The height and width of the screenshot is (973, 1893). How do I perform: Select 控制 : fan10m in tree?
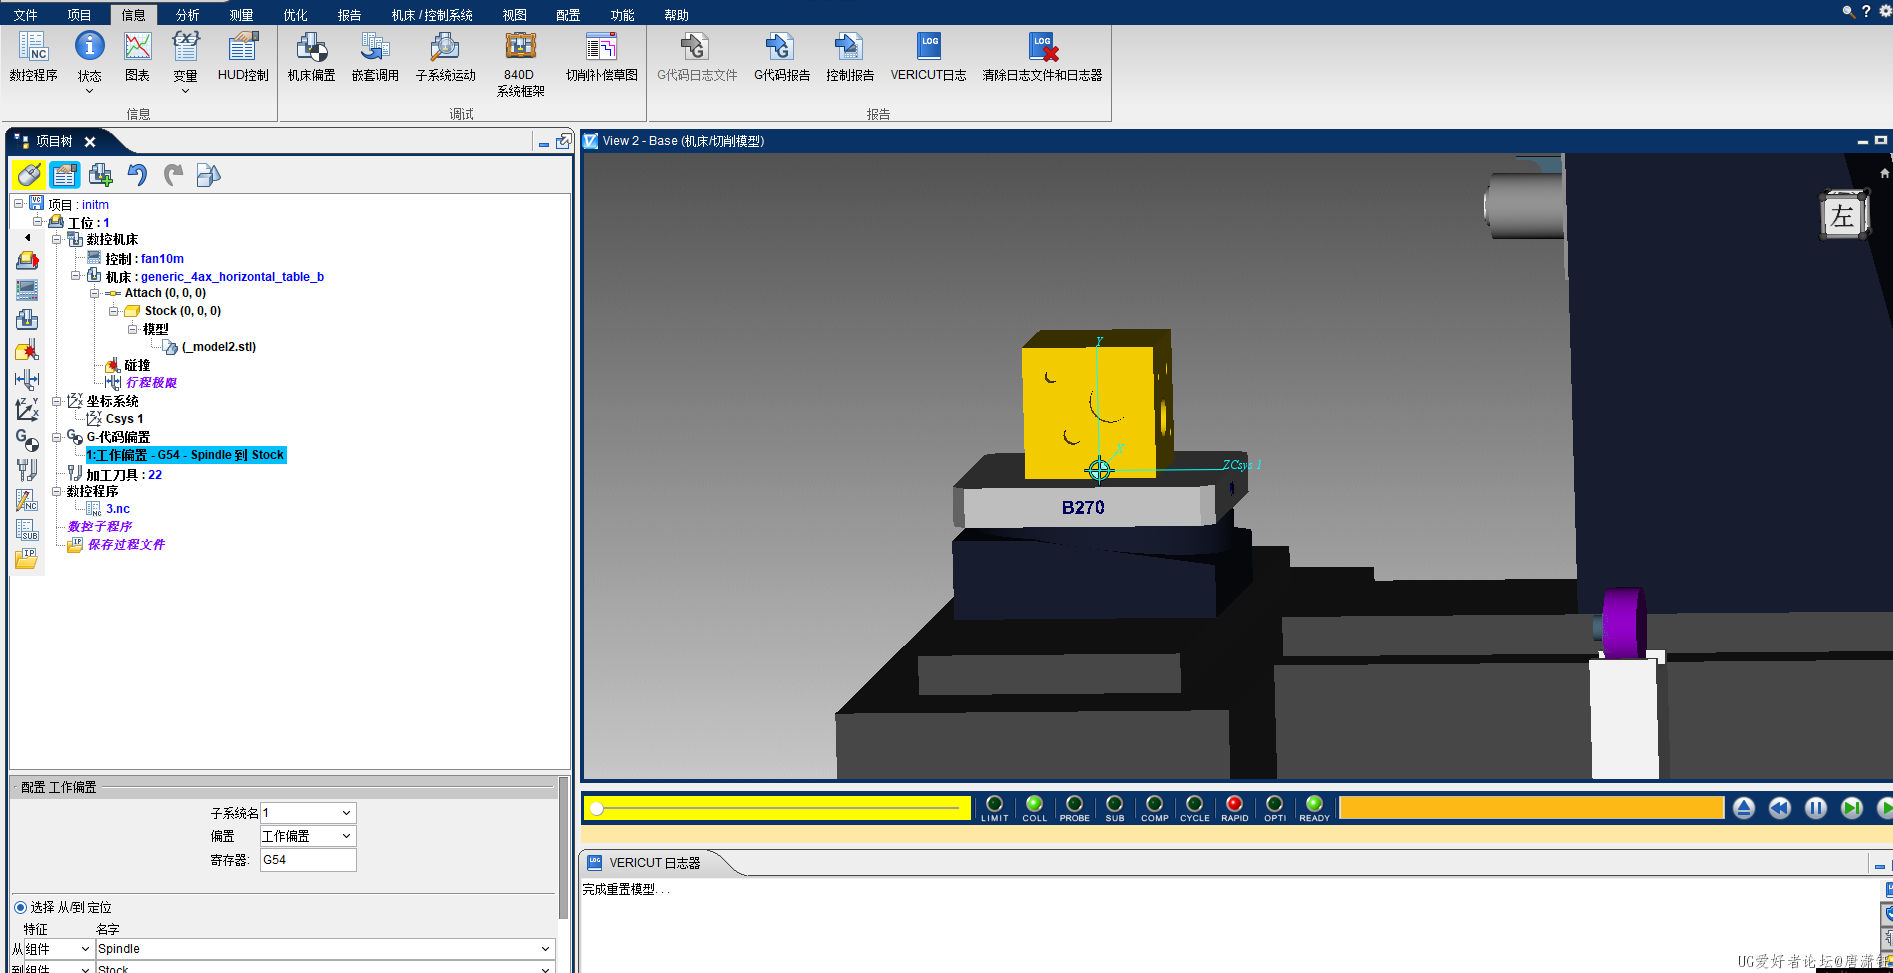pos(144,259)
